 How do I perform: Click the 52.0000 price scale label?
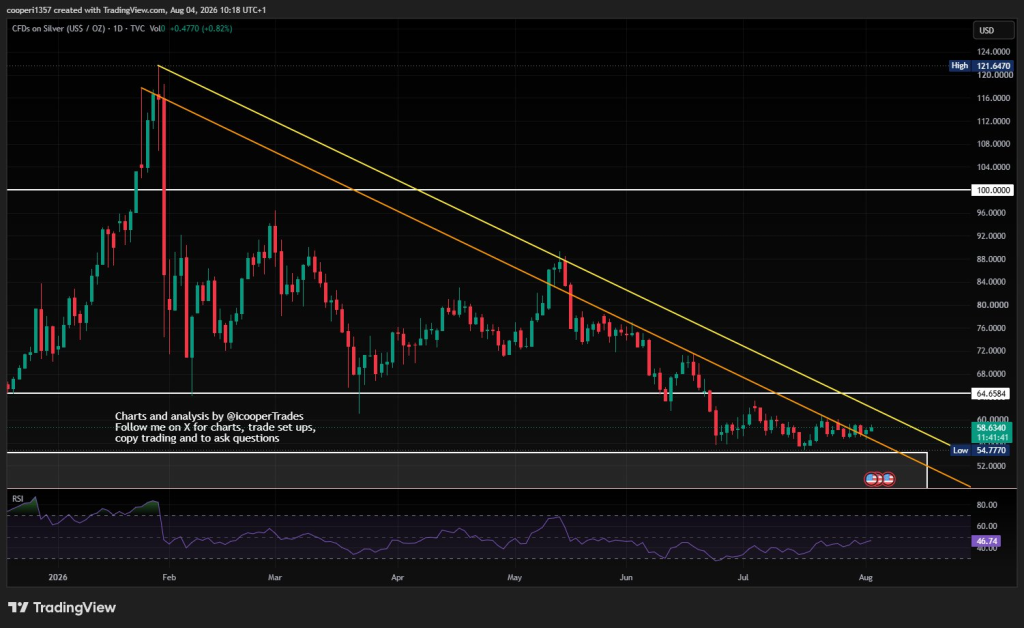(993, 466)
